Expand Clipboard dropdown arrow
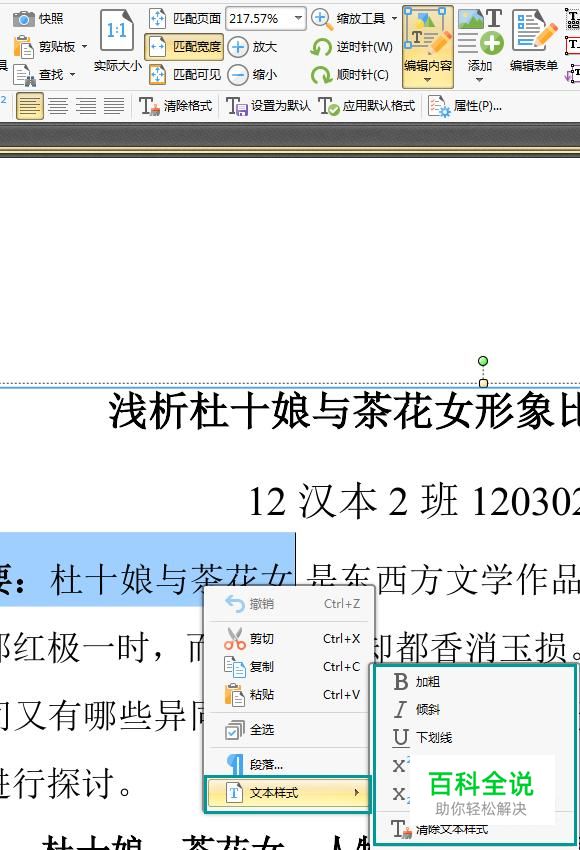This screenshot has height=850, width=580. pos(84,47)
